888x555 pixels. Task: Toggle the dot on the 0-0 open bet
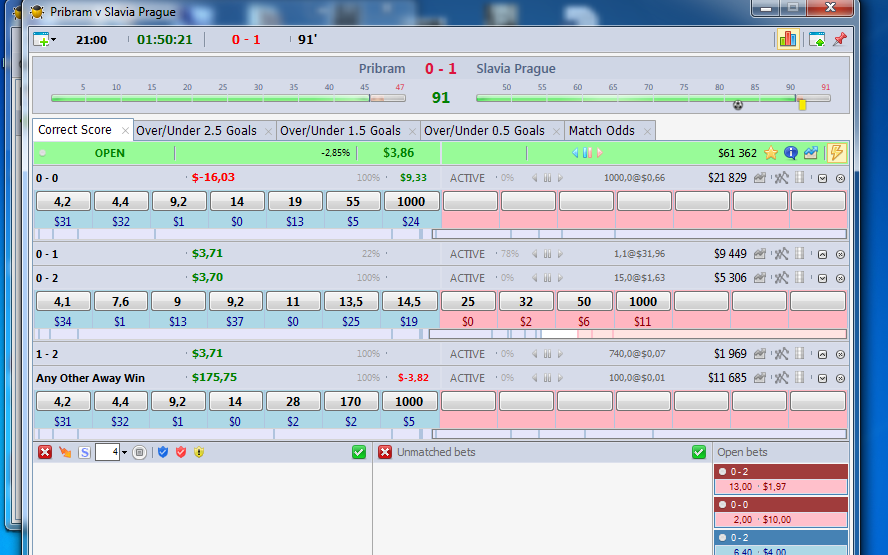pyautogui.click(x=723, y=504)
